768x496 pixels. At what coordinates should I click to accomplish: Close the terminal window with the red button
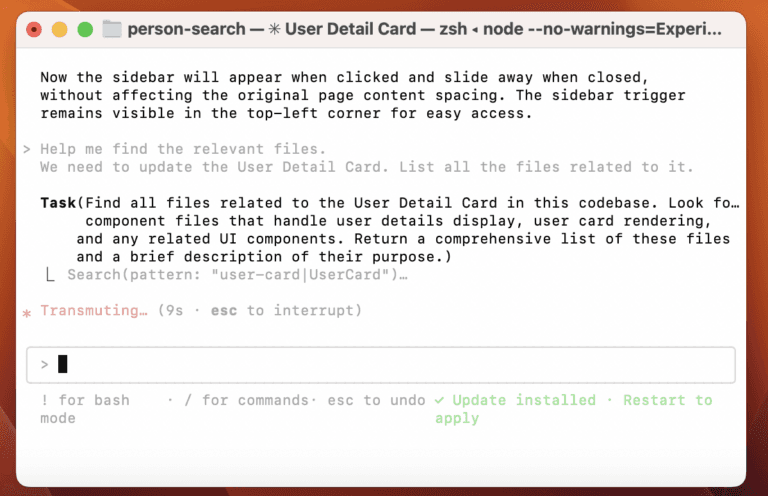click(x=35, y=29)
